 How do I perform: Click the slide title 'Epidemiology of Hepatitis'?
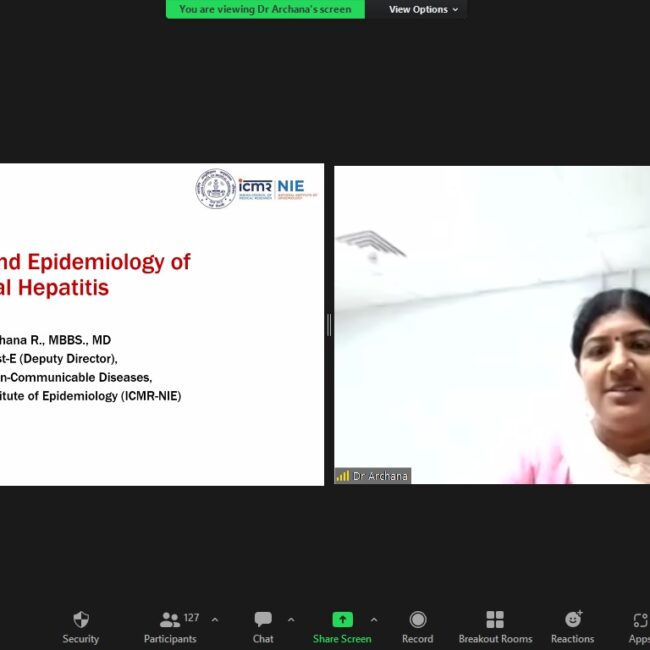click(95, 274)
